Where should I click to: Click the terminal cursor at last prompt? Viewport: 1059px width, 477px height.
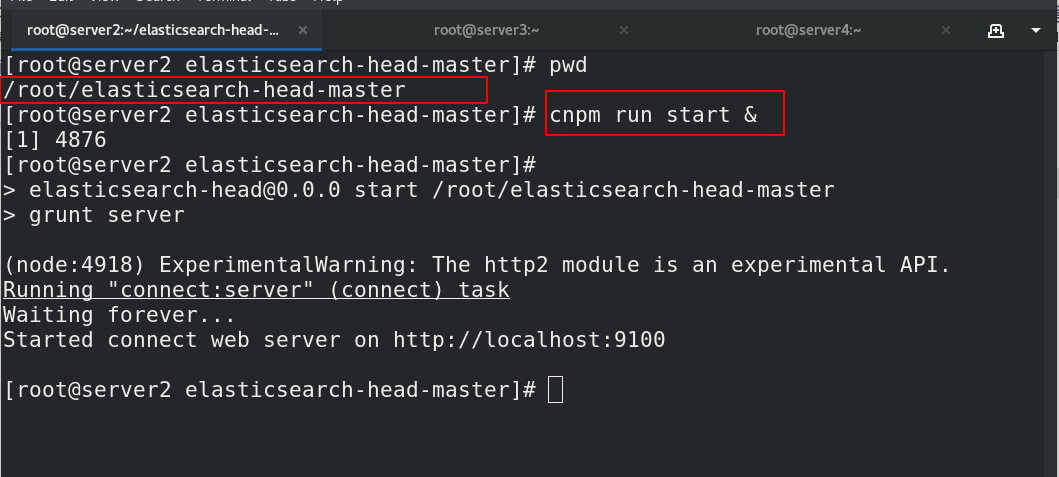point(555,390)
